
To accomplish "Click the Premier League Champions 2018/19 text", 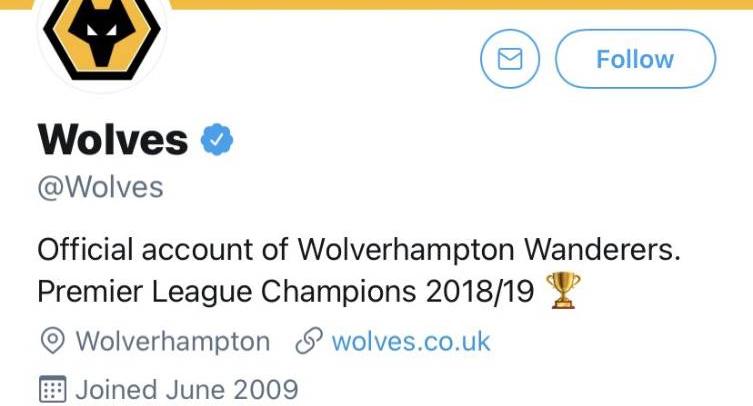I will 286,291.
